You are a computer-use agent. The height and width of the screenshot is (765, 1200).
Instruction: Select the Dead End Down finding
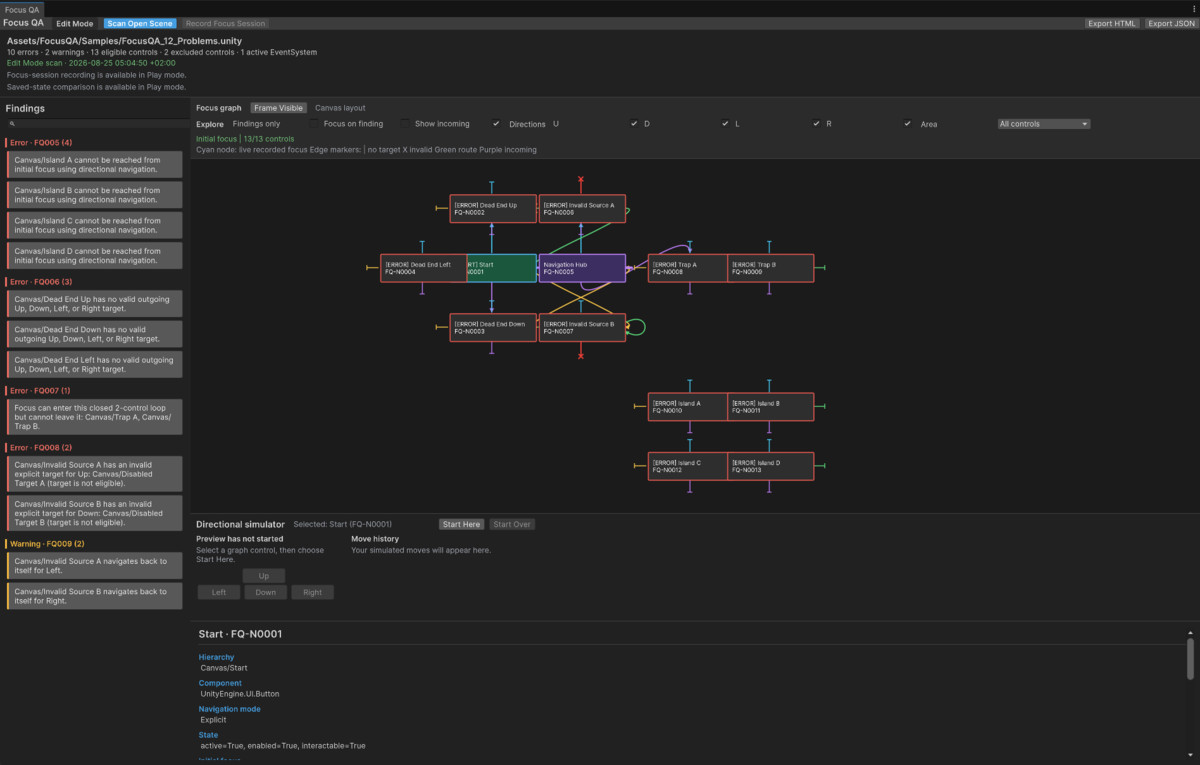tap(95, 334)
